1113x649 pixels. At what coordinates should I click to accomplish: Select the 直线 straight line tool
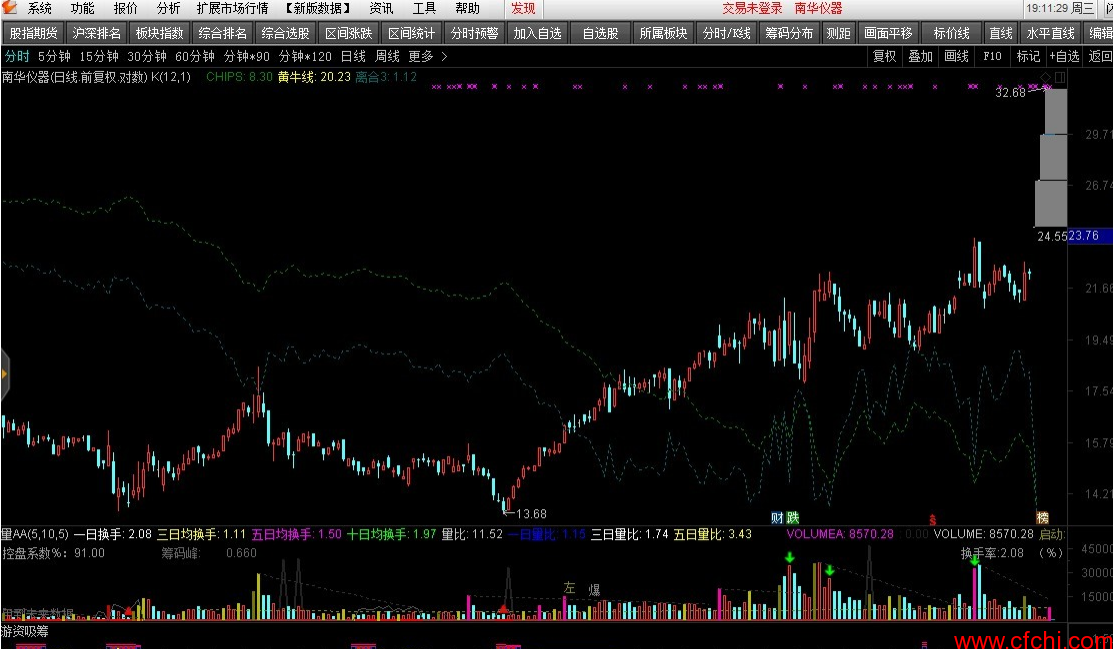pyautogui.click(x=1000, y=31)
